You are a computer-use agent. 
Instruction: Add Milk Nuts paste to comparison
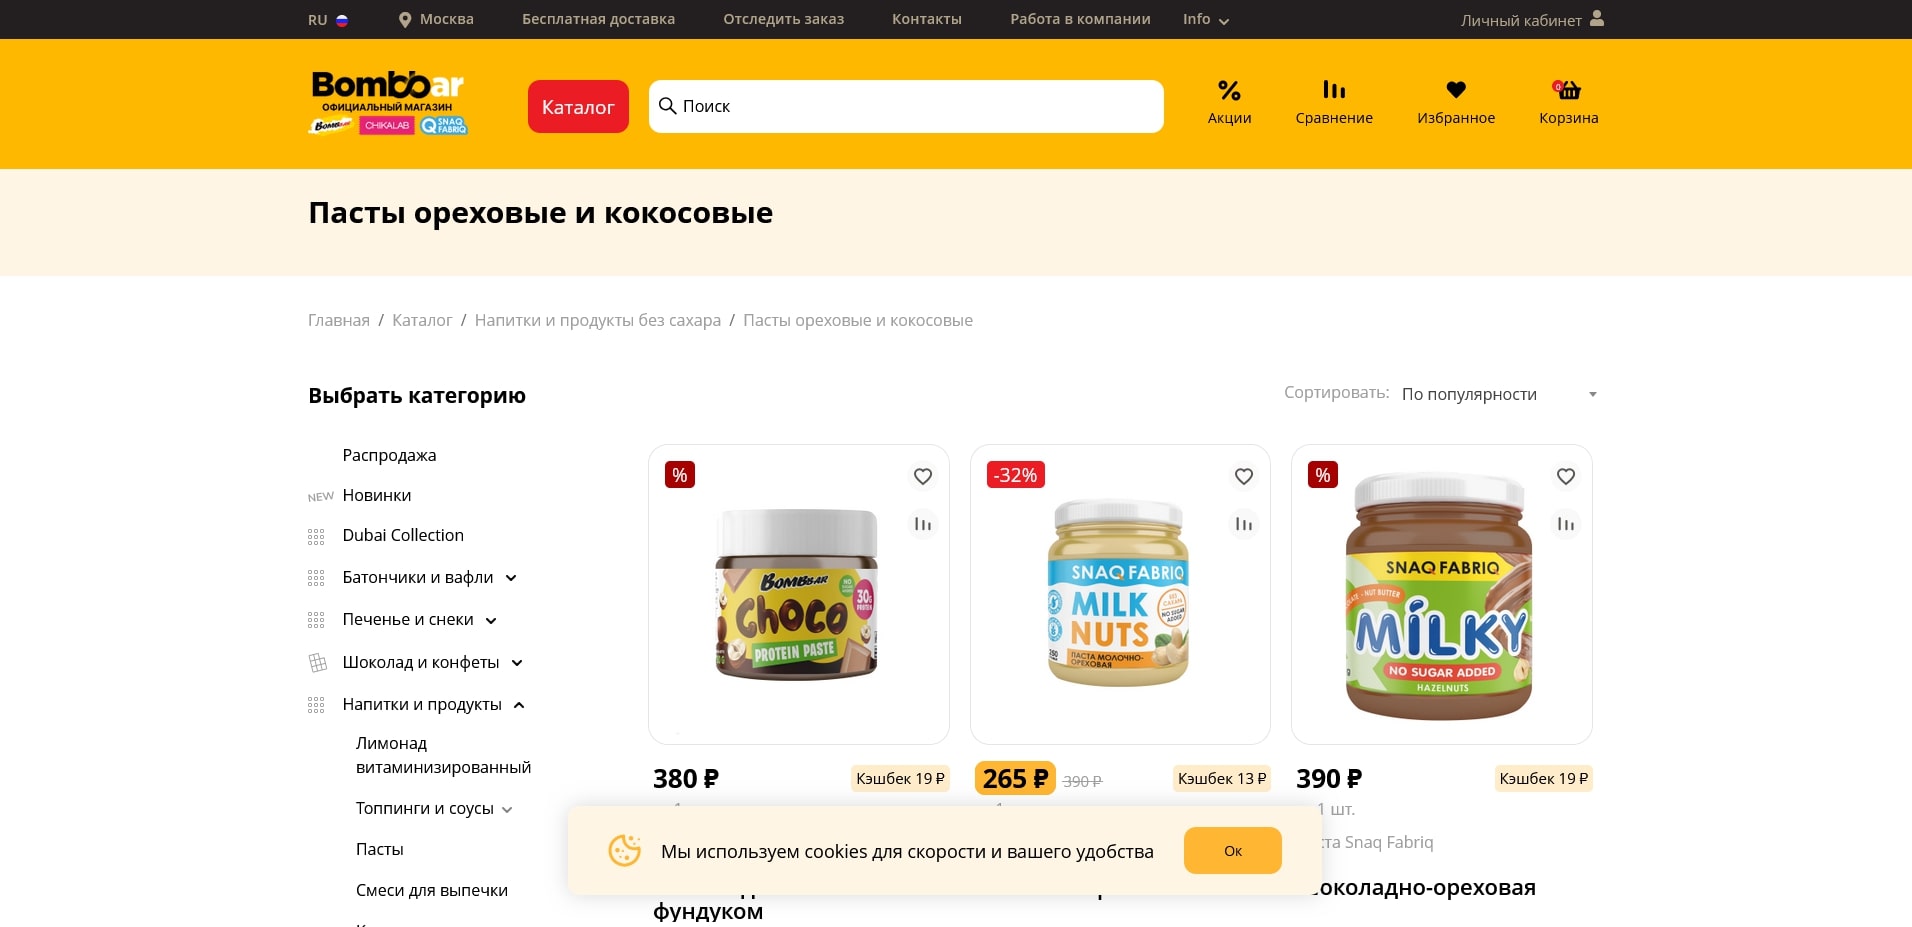(x=1244, y=524)
